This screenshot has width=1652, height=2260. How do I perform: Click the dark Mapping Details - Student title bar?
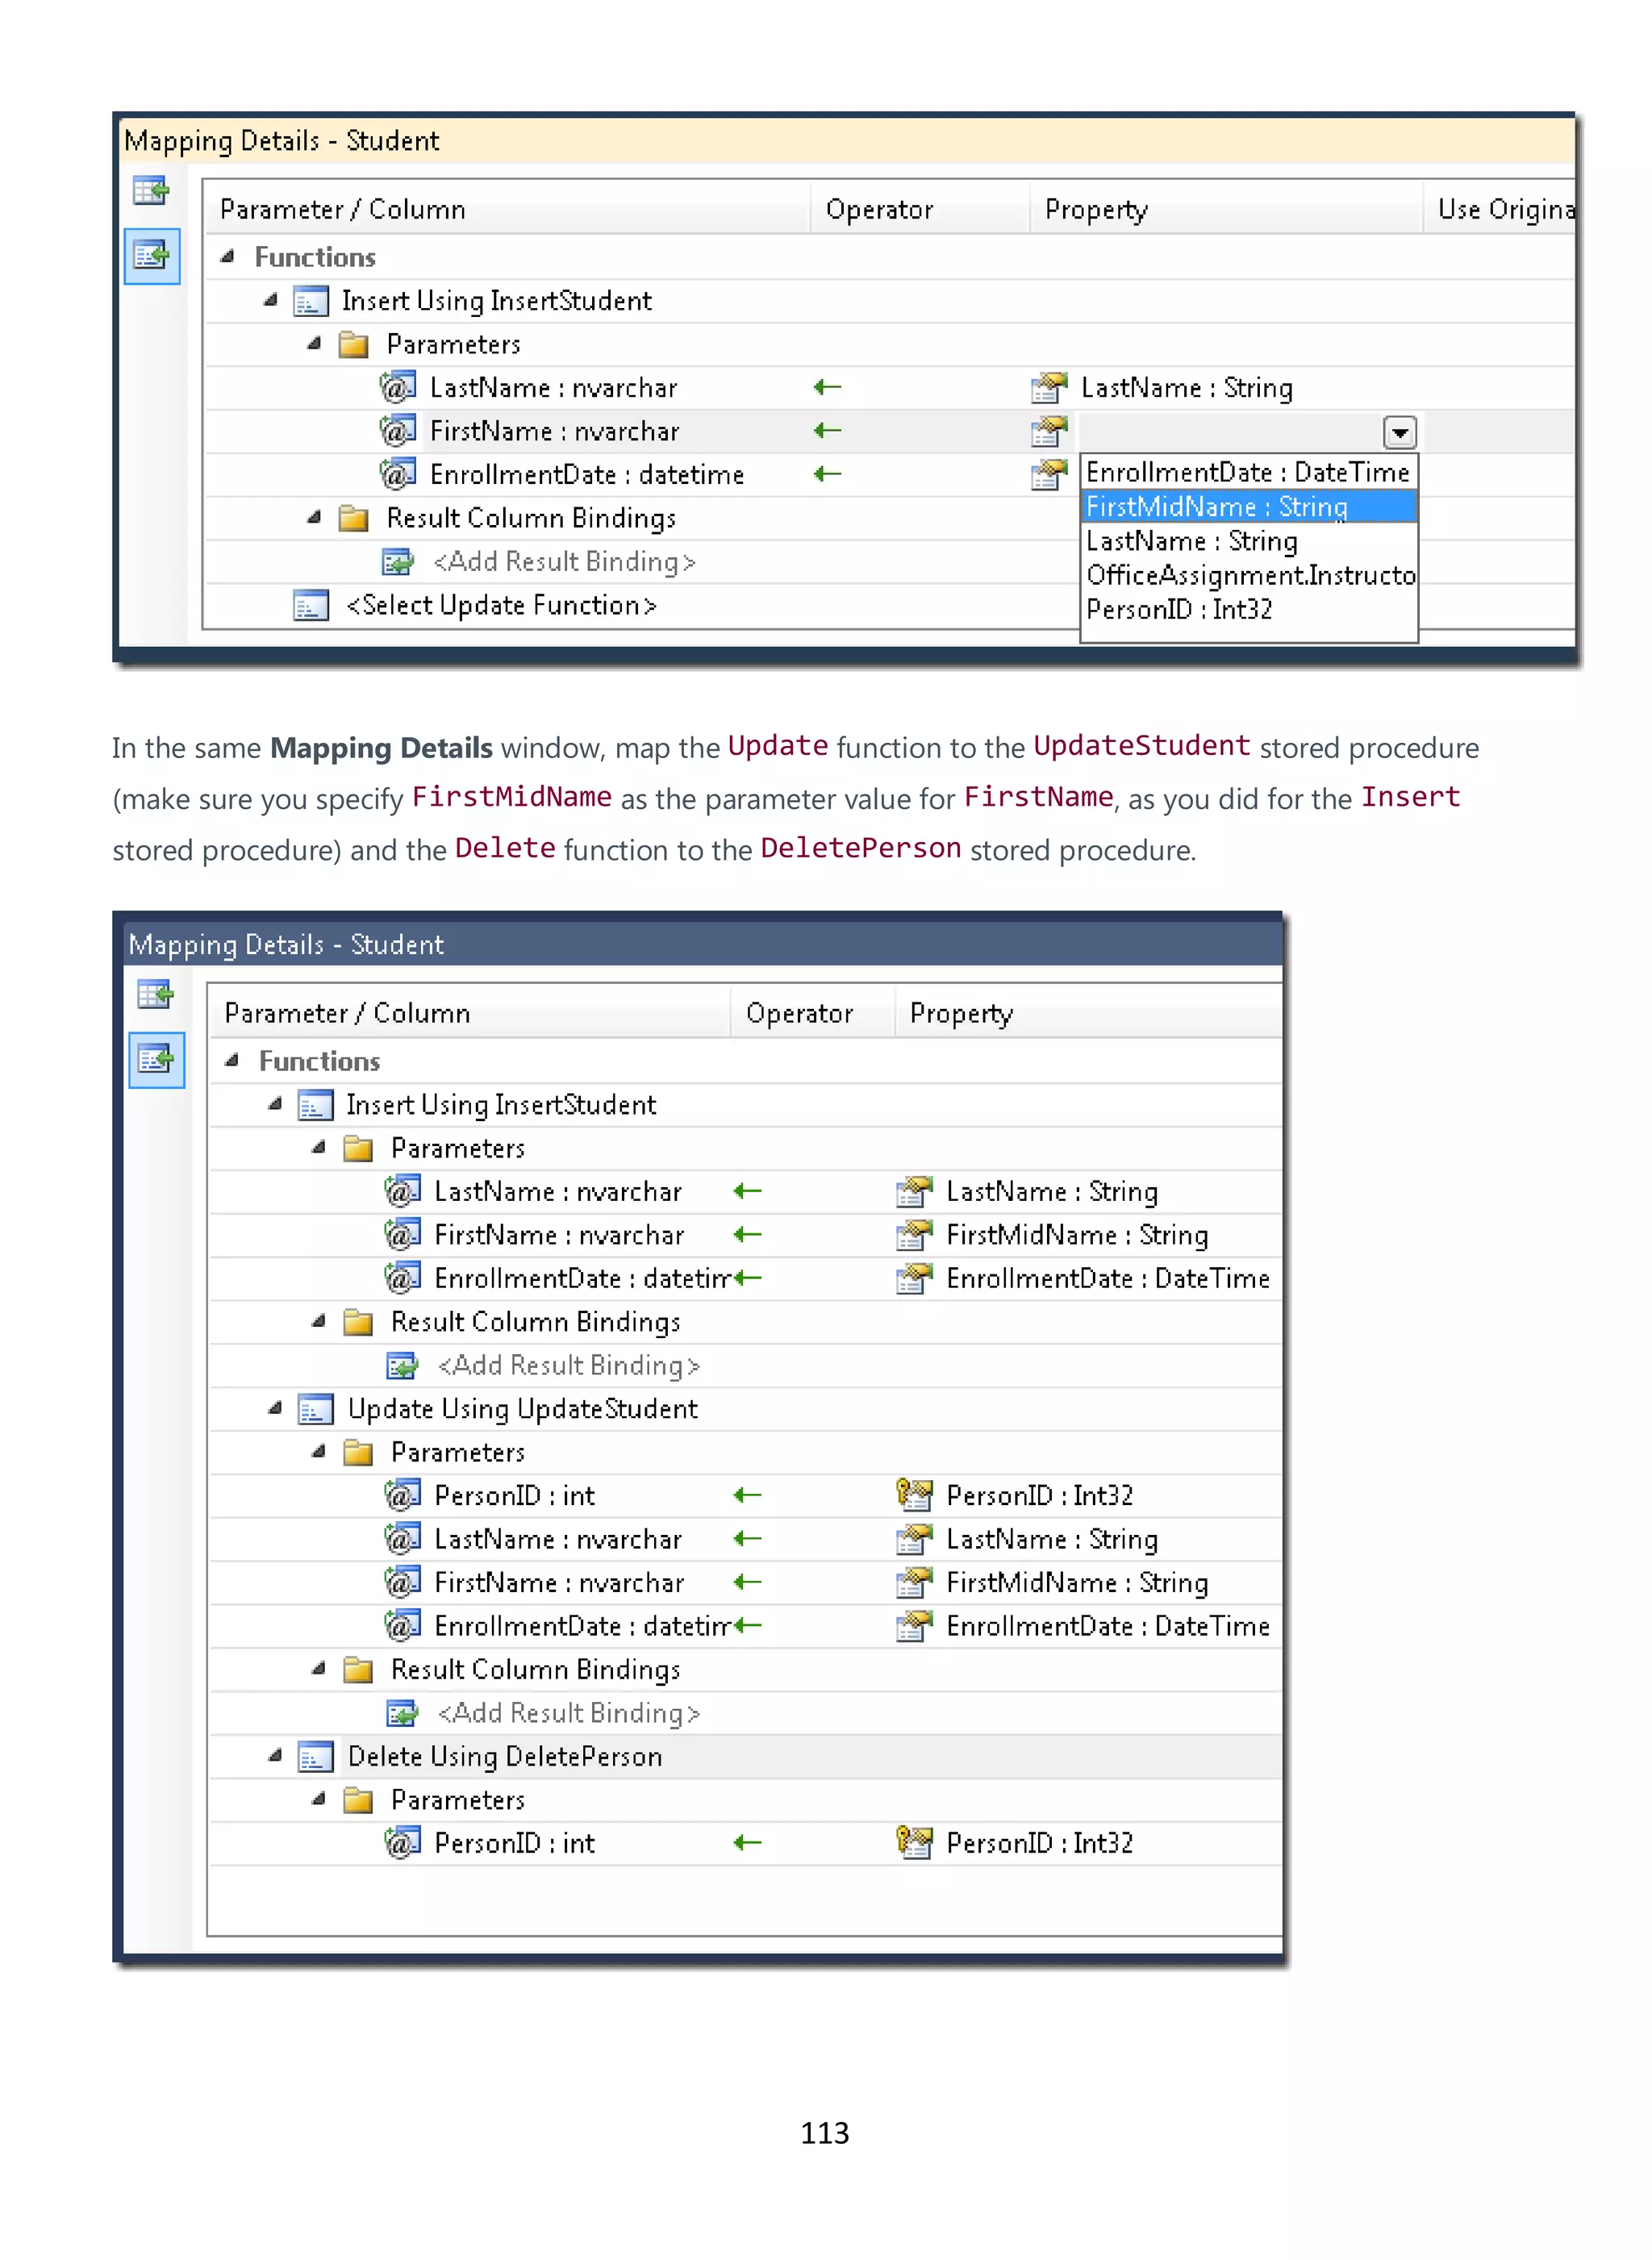tap(702, 945)
